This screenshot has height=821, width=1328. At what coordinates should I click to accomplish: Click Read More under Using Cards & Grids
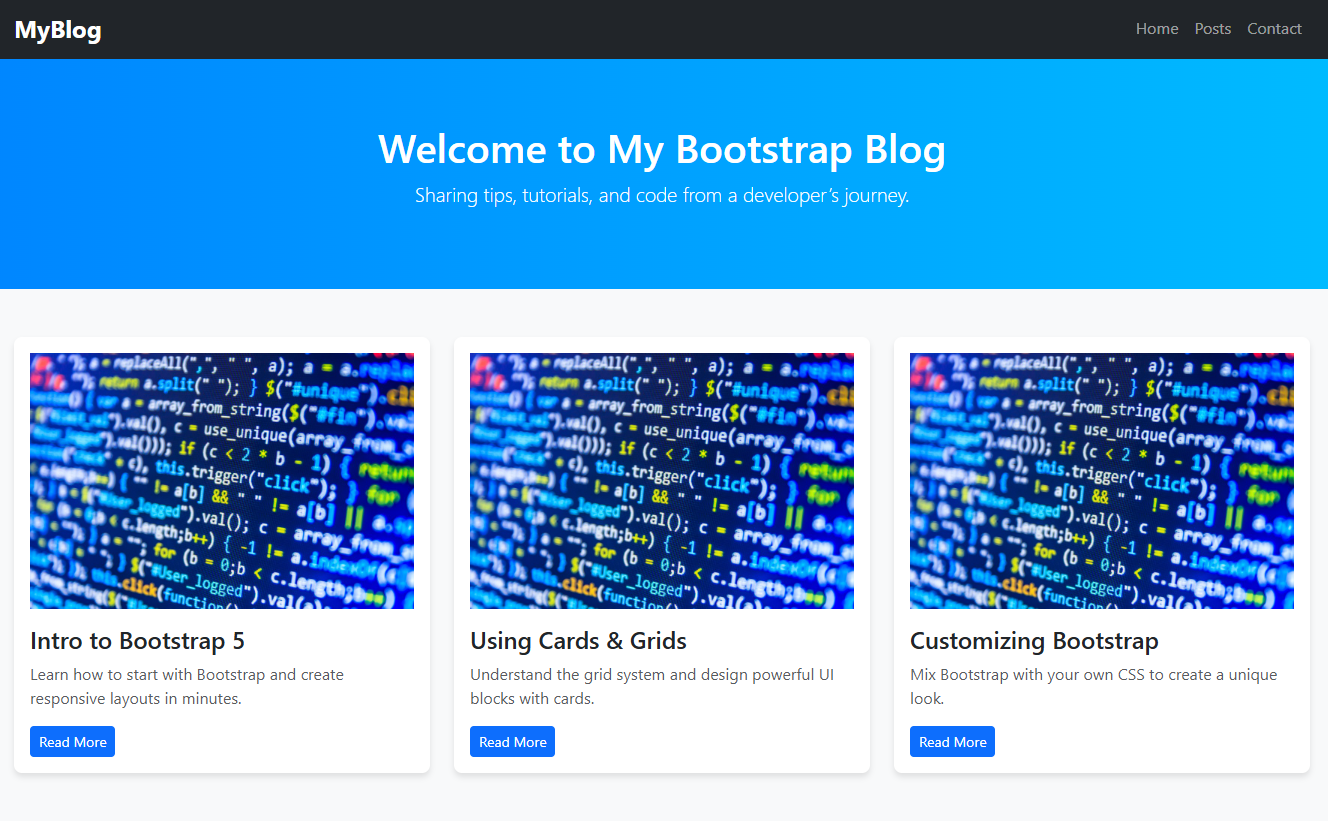(512, 741)
